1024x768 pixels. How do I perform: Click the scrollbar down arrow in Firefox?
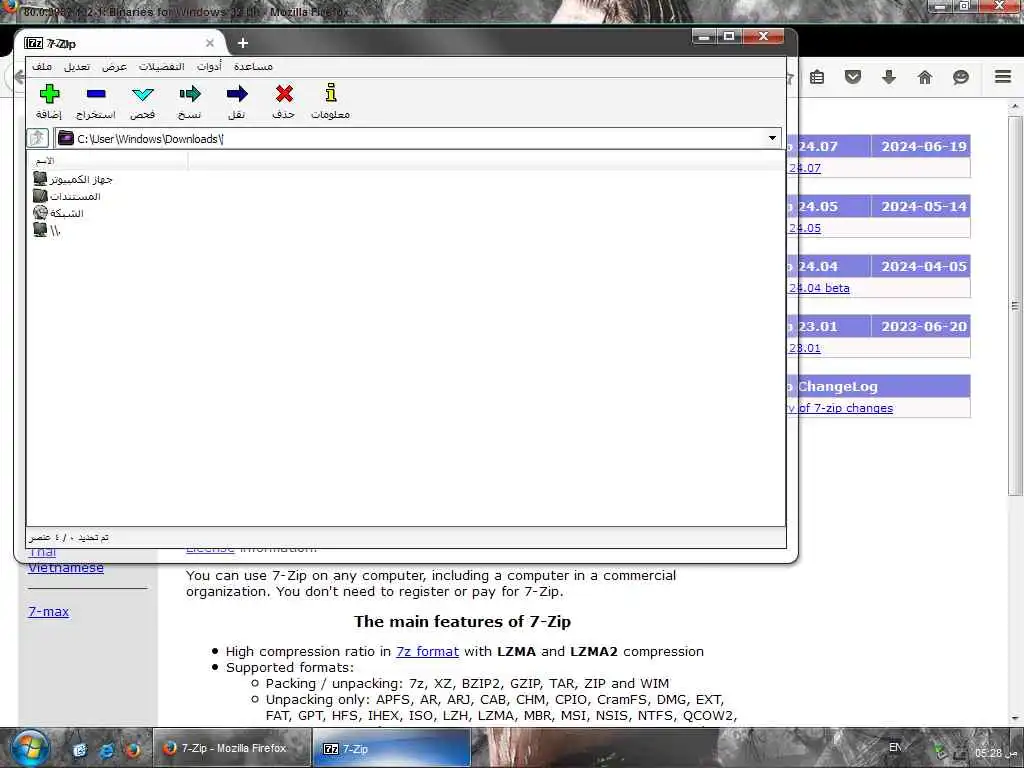click(x=1015, y=718)
